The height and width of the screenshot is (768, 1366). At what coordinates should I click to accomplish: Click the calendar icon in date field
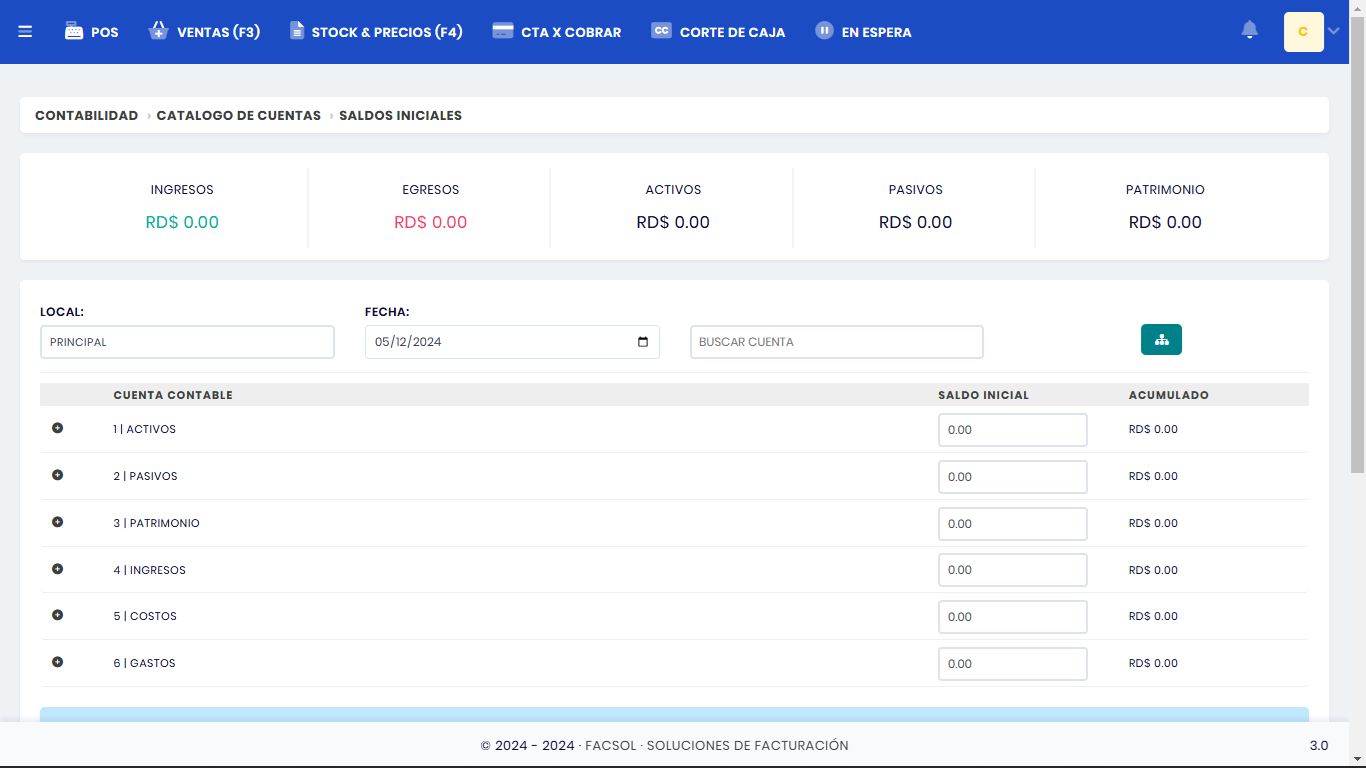(643, 342)
